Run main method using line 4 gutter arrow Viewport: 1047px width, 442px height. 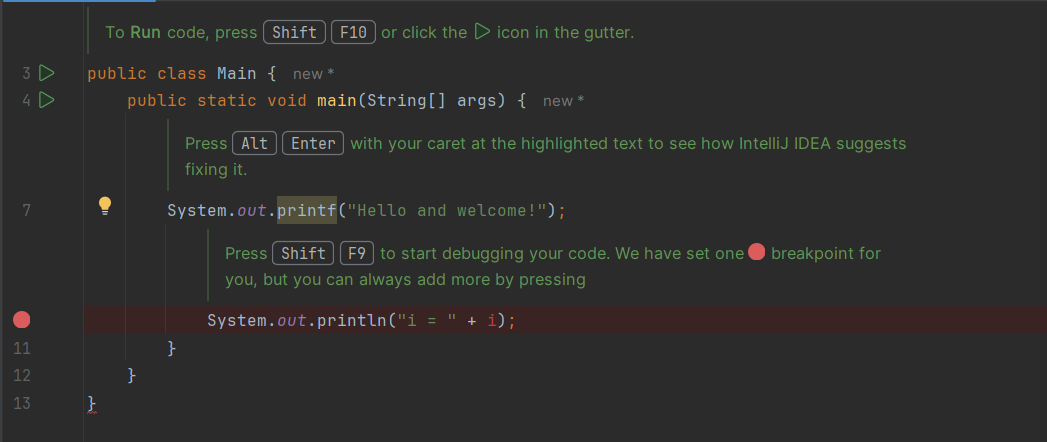[x=46, y=100]
